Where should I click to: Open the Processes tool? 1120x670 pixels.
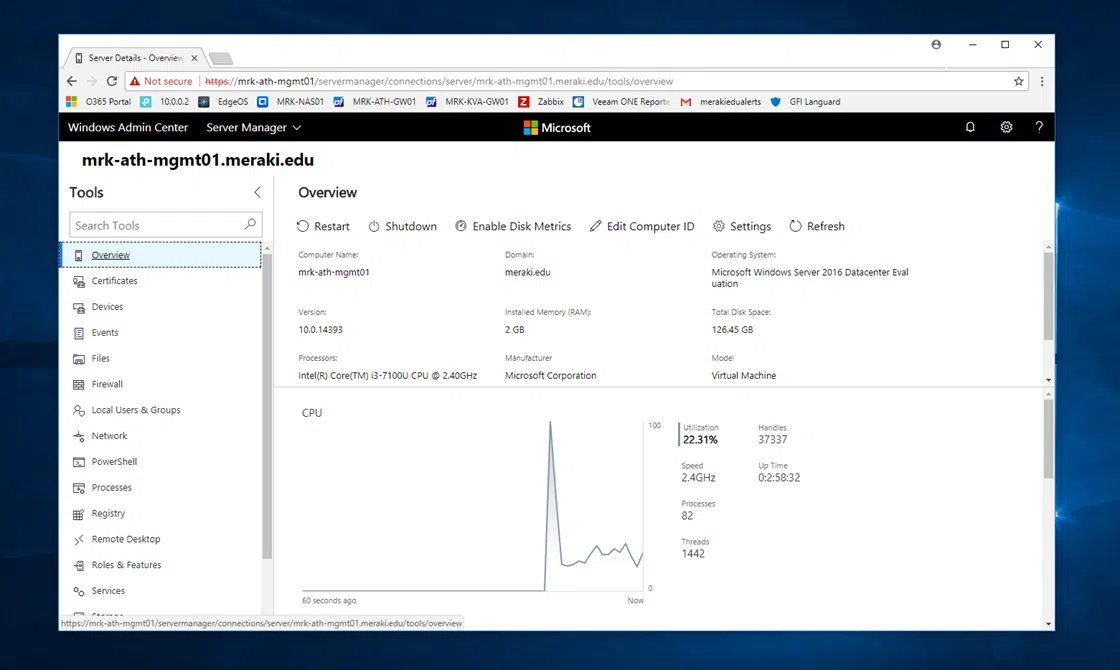(x=112, y=487)
